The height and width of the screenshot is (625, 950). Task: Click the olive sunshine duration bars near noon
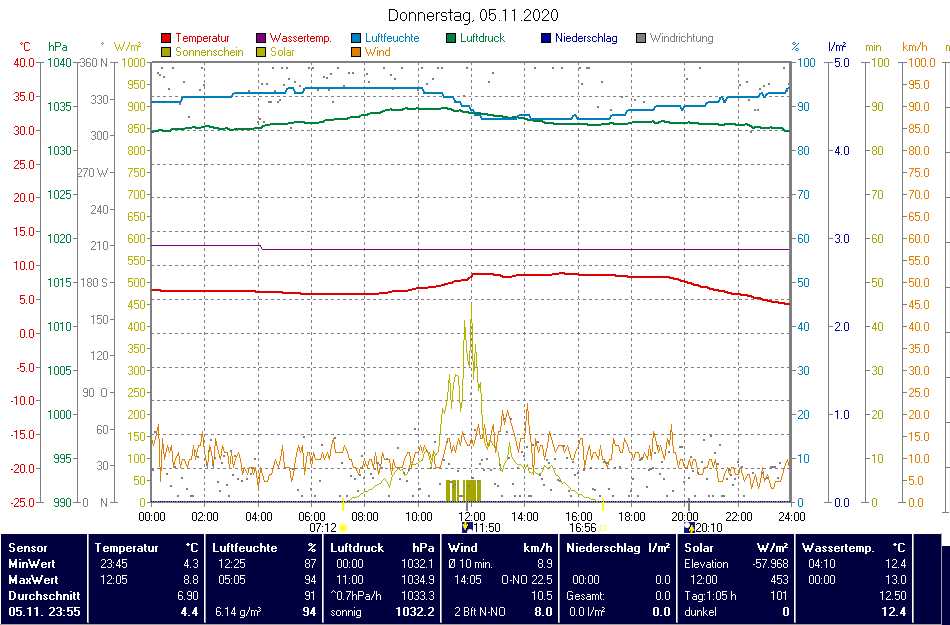463,491
